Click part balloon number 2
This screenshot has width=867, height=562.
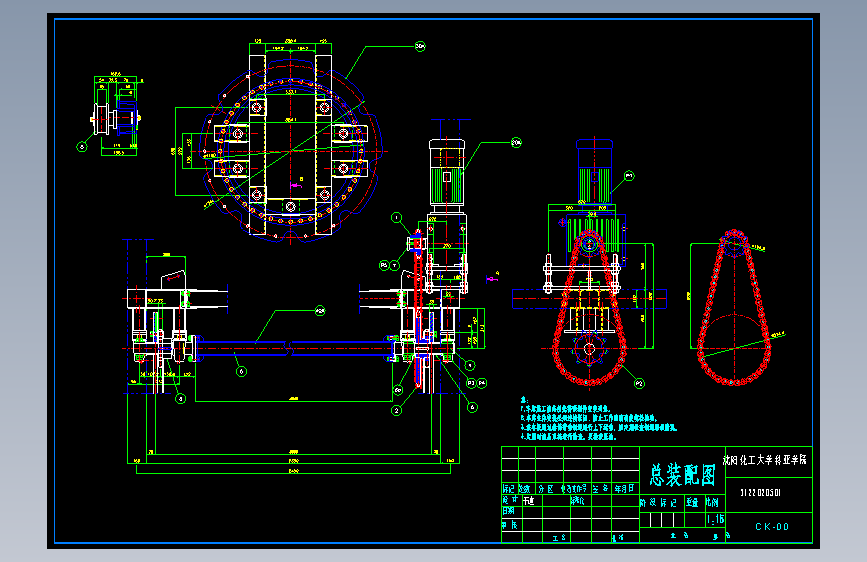click(396, 410)
